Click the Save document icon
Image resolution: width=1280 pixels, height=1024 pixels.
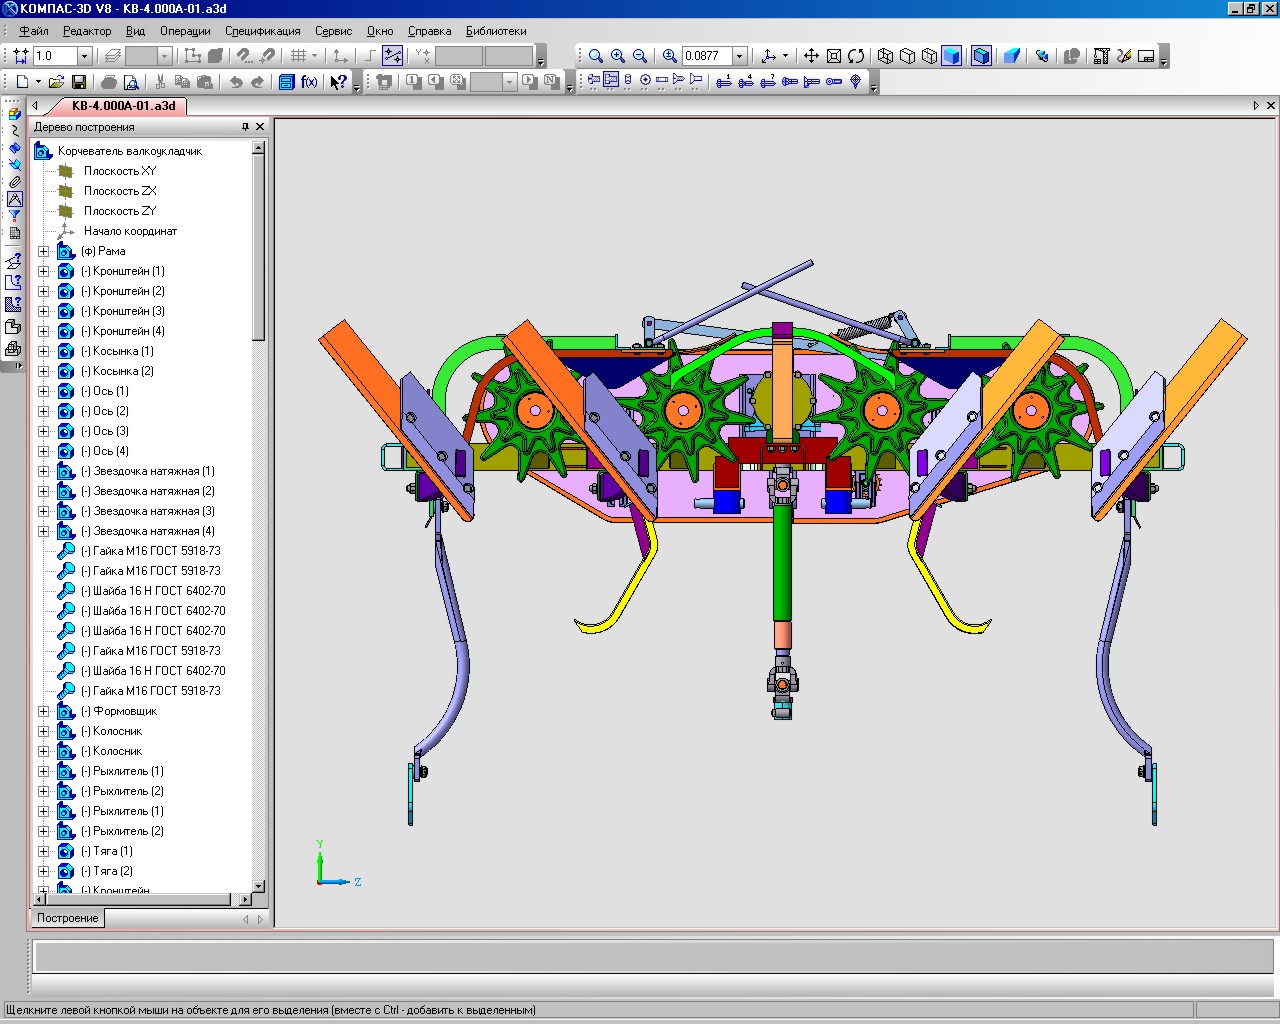pyautogui.click(x=79, y=82)
